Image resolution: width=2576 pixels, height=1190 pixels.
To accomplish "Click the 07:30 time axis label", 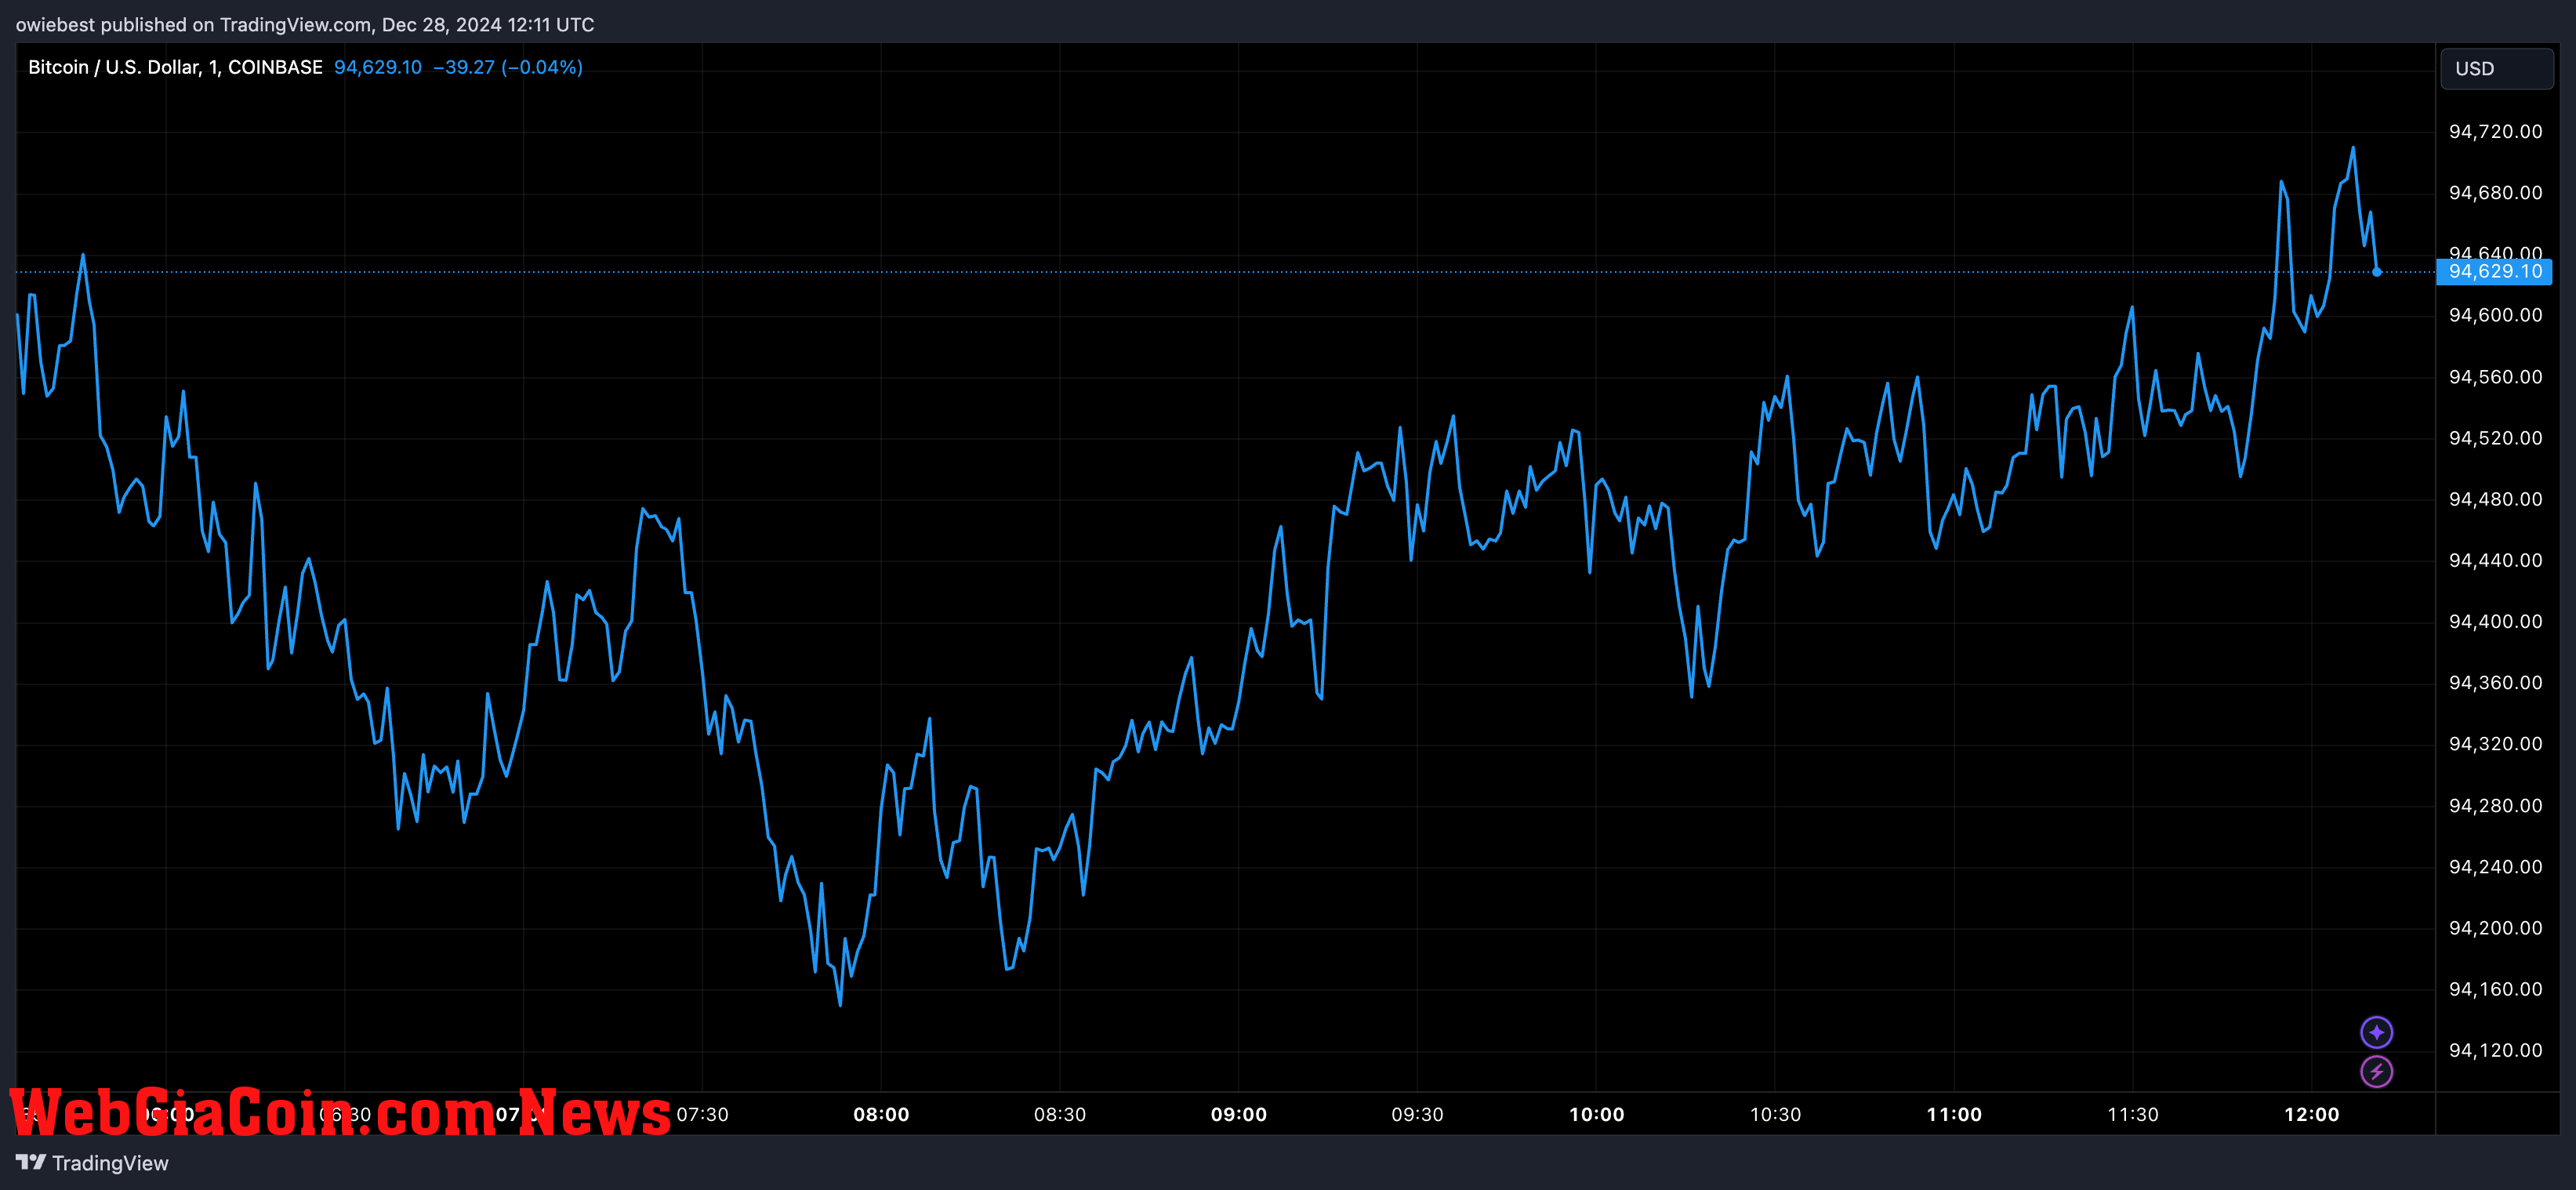I will click(702, 1114).
